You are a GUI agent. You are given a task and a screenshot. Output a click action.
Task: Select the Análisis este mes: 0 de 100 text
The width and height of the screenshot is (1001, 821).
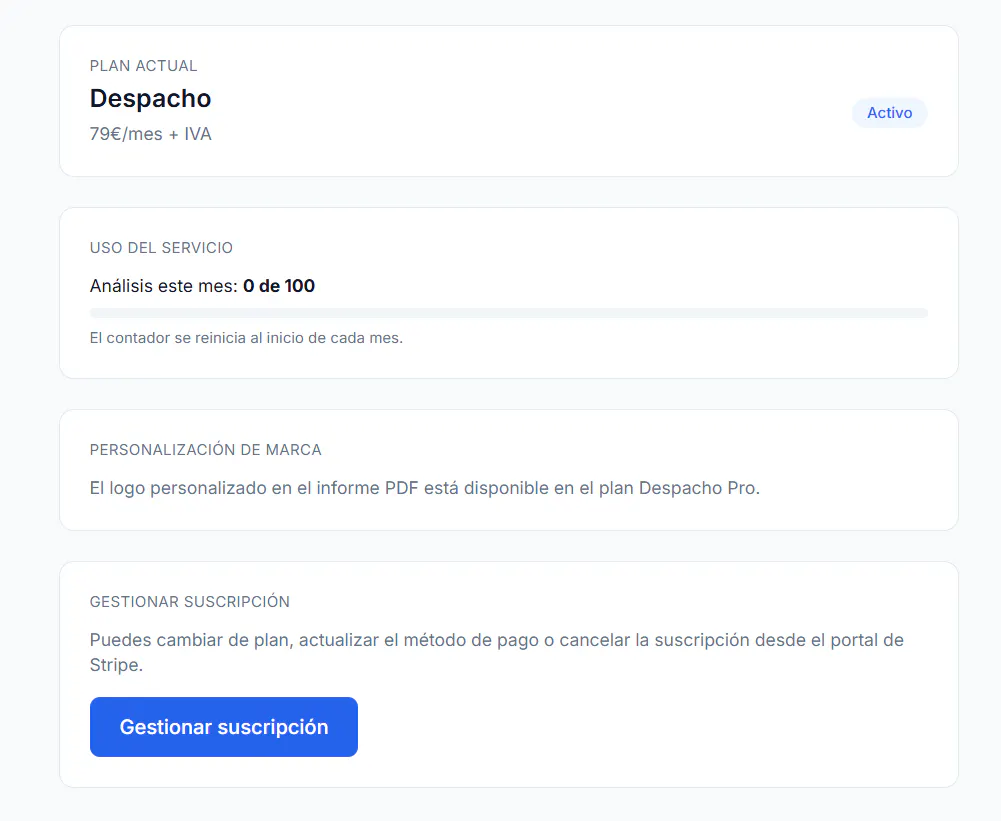tap(202, 286)
